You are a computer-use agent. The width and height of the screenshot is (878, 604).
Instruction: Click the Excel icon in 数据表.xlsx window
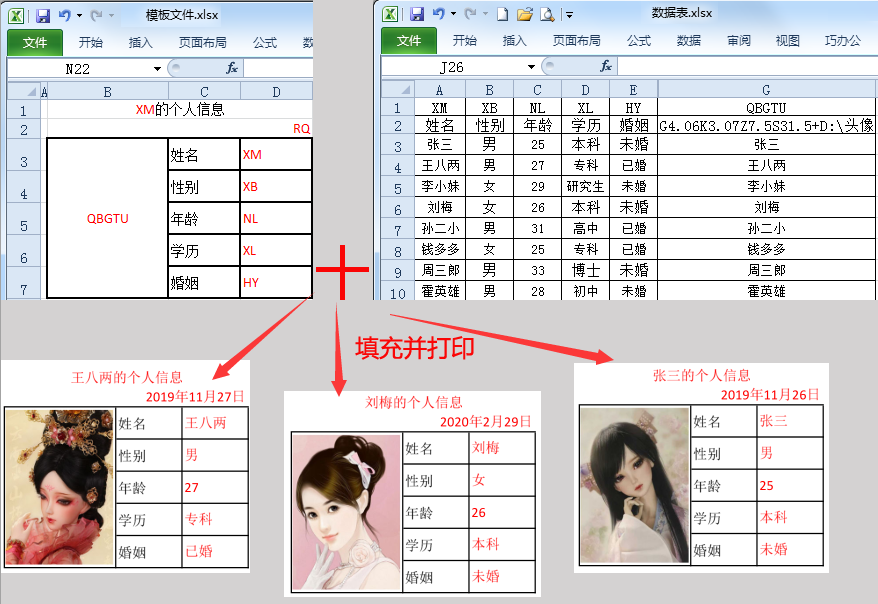click(x=390, y=14)
